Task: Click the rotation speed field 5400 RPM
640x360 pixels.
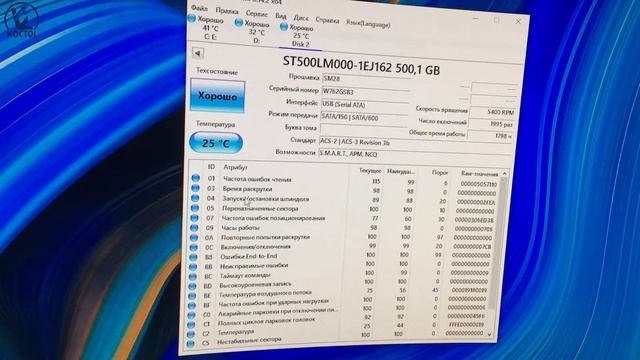Action: pos(493,112)
